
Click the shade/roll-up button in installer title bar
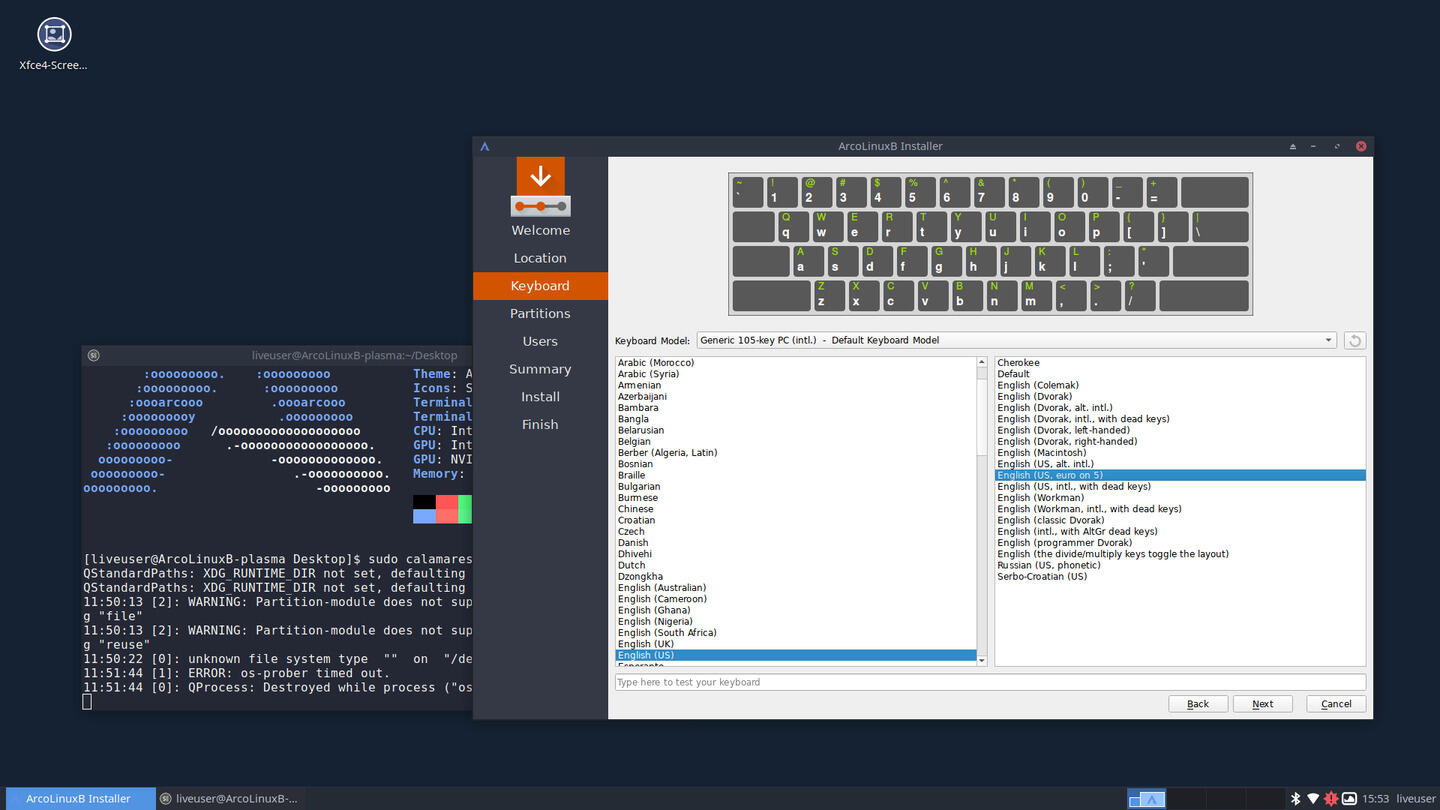point(1292,146)
